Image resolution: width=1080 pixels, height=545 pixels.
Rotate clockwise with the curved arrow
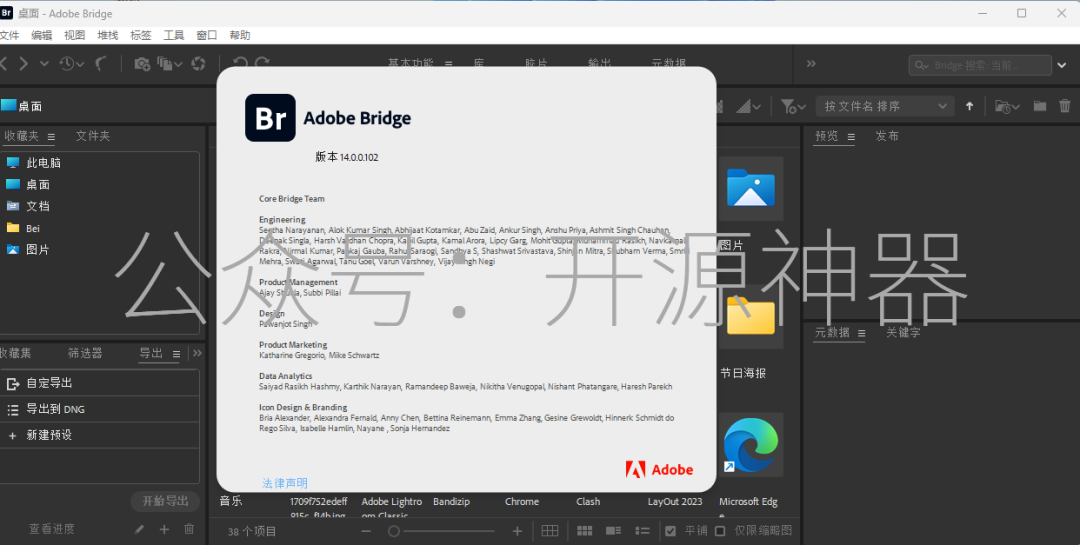(262, 64)
